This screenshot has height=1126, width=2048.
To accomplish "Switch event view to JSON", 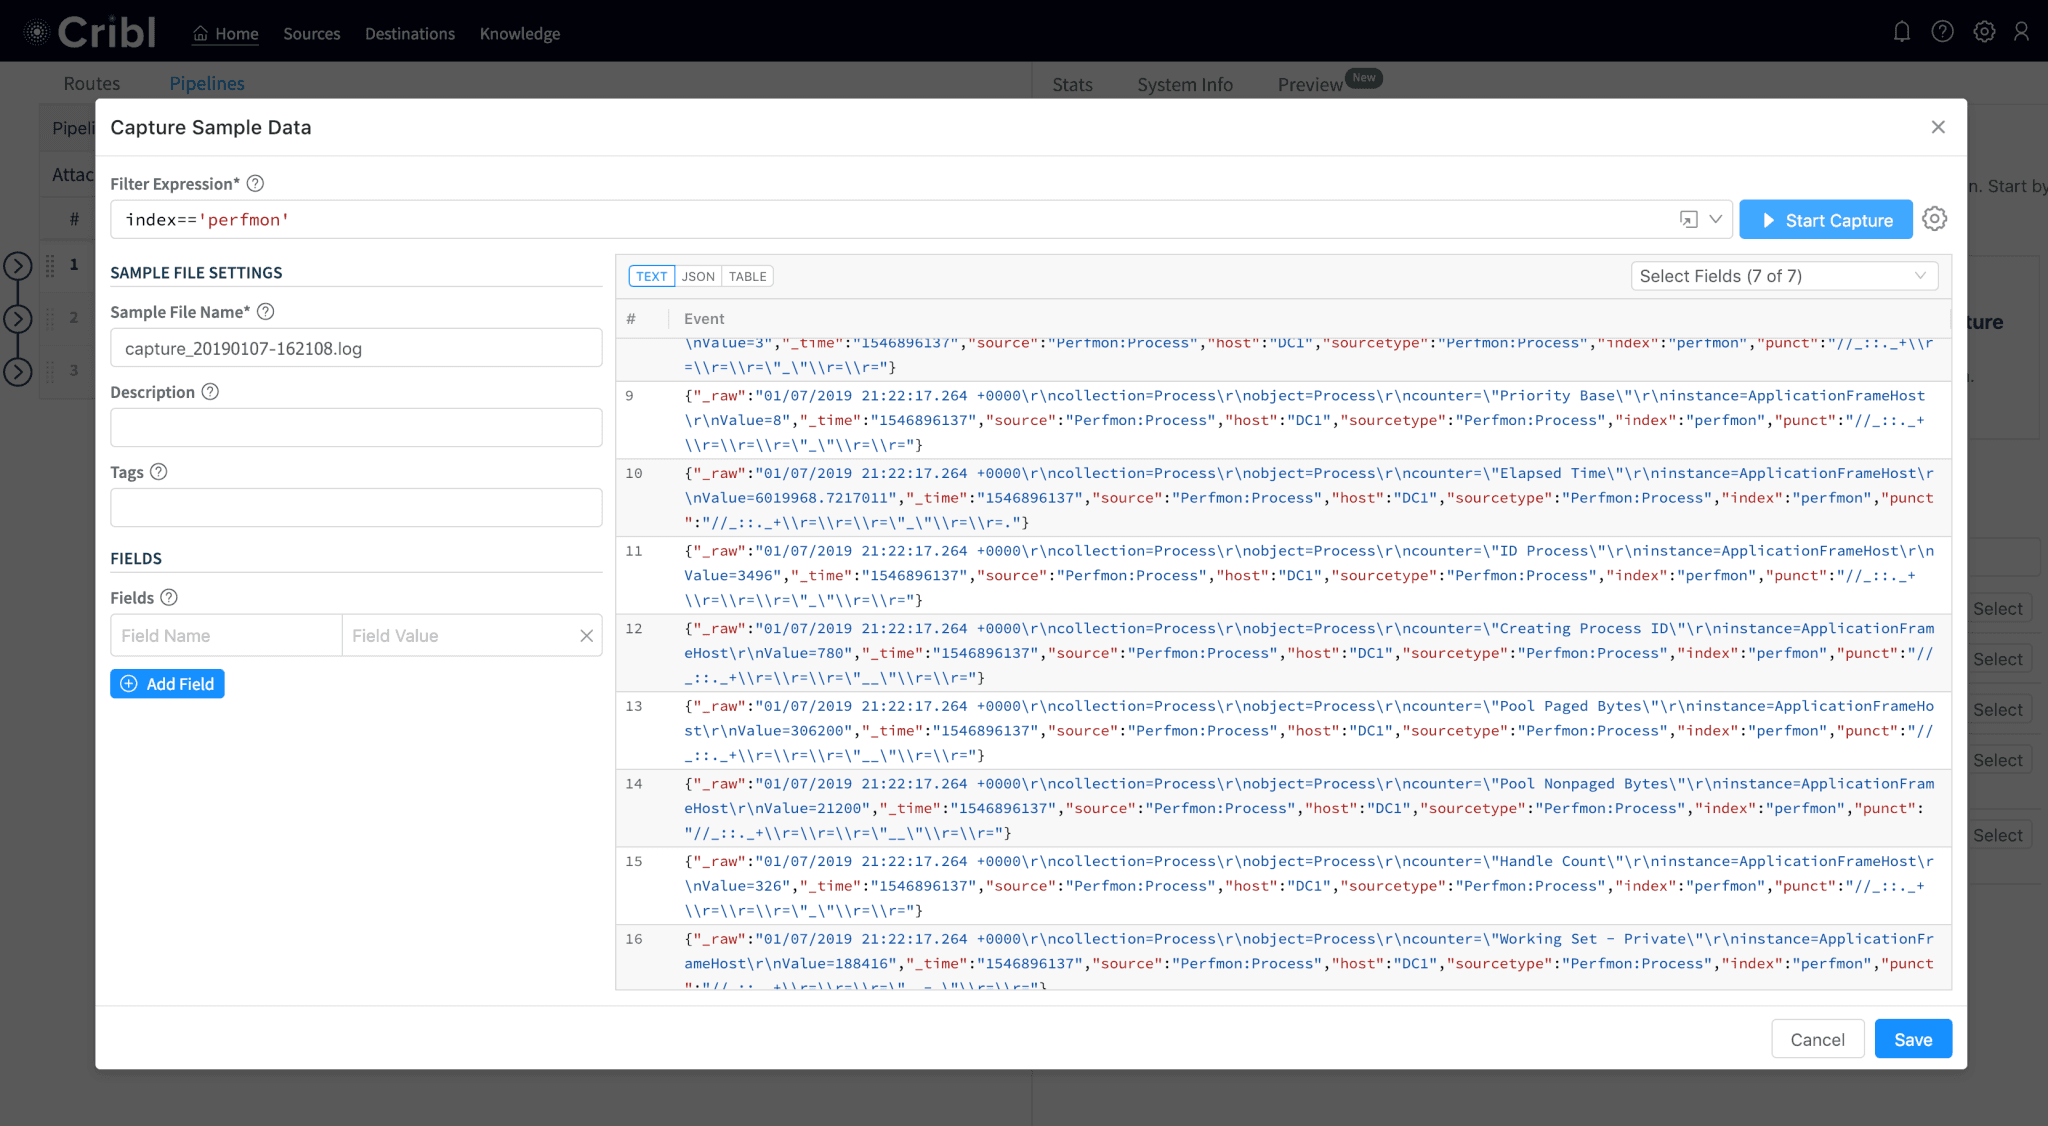I will coord(698,277).
